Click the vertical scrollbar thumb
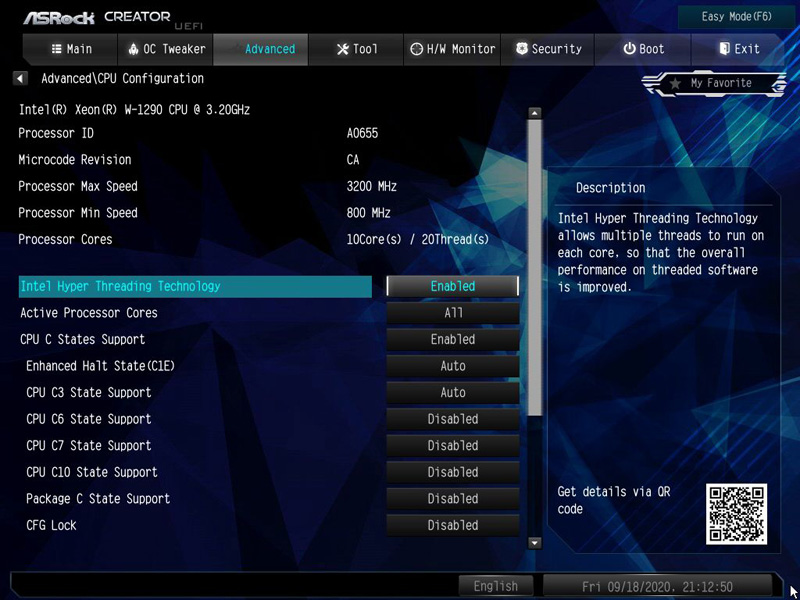The width and height of the screenshot is (800, 600). click(534, 268)
